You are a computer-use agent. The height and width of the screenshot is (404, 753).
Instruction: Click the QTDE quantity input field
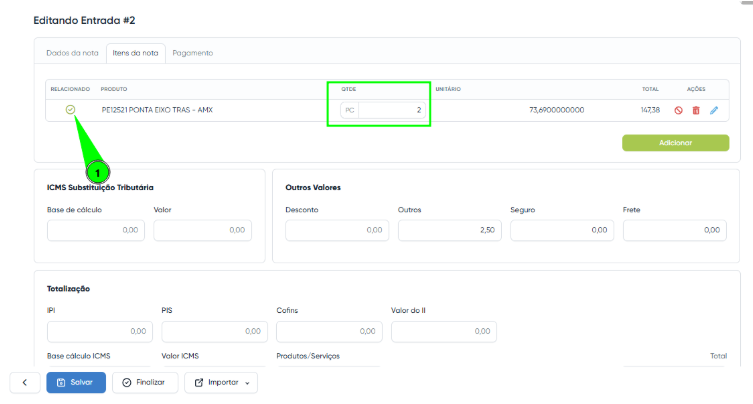pos(391,110)
